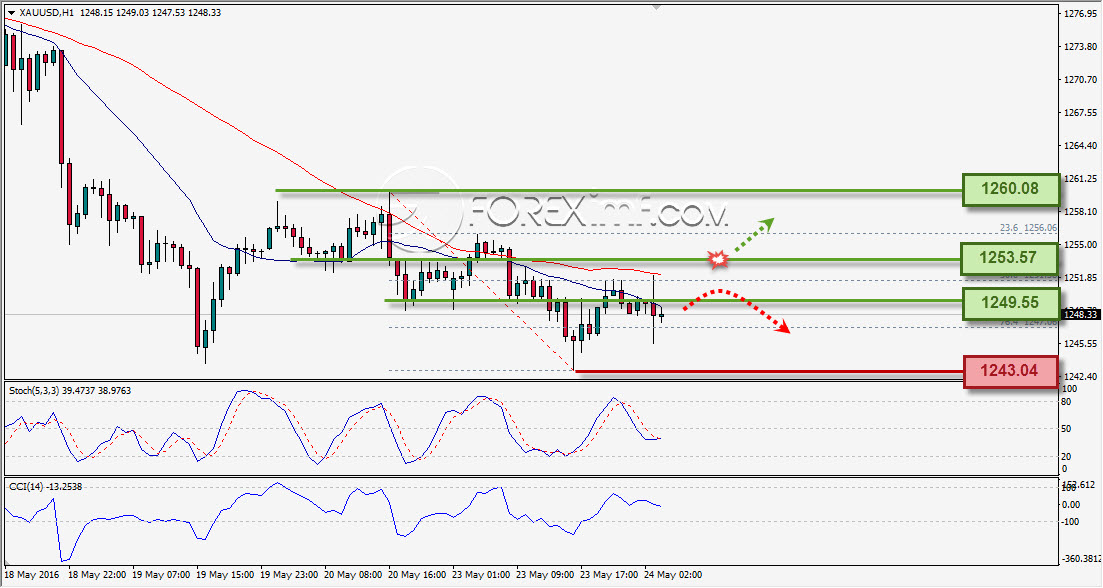Click the Stochastic scale value 50
The width and height of the screenshot is (1103, 588).
(1066, 429)
